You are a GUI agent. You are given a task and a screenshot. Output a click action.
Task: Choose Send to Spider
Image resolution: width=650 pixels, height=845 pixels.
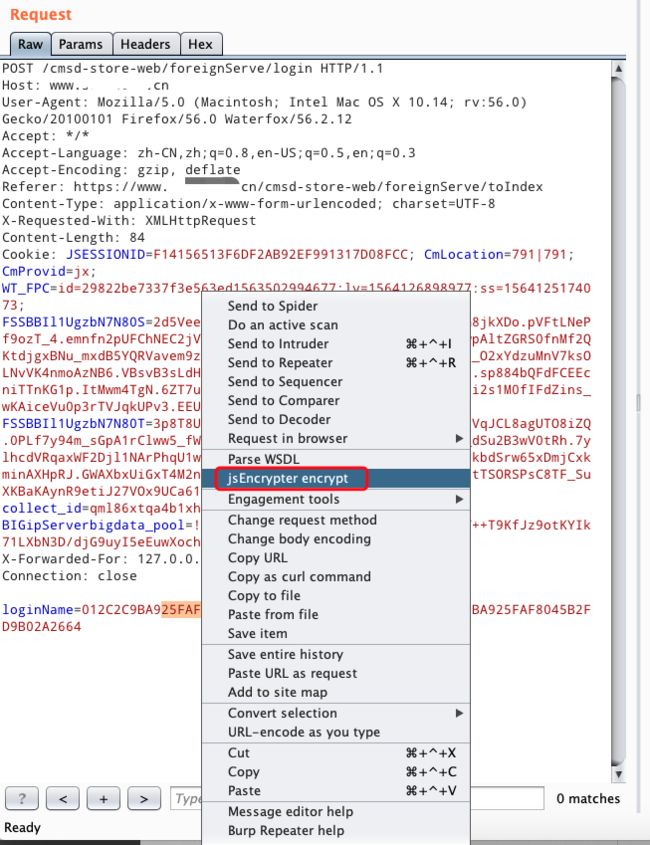pyautogui.click(x=336, y=306)
